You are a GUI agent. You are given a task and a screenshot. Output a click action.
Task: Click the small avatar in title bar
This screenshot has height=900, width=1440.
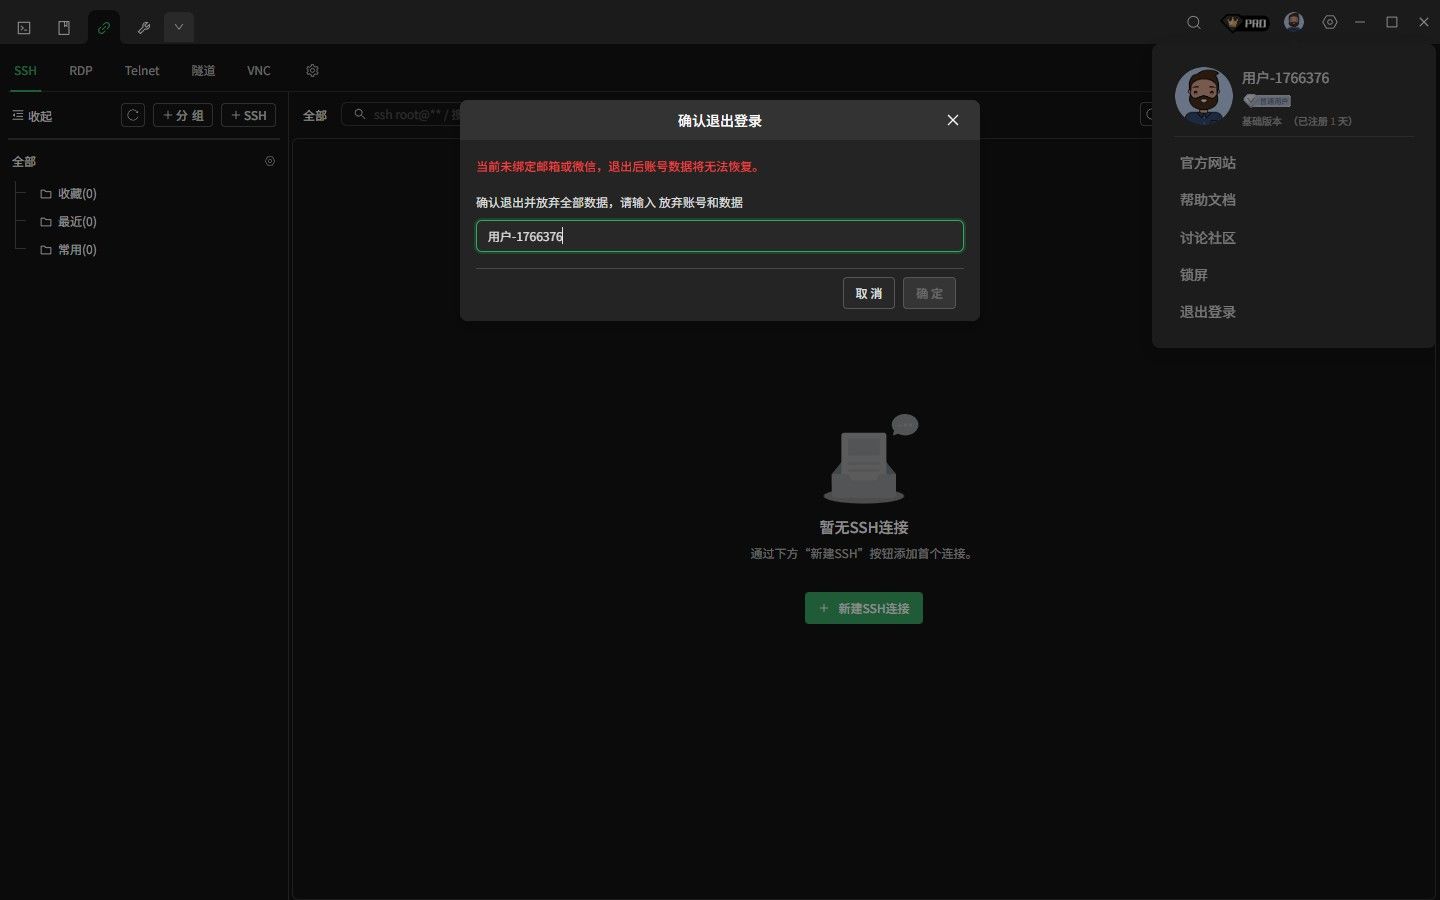(x=1294, y=22)
